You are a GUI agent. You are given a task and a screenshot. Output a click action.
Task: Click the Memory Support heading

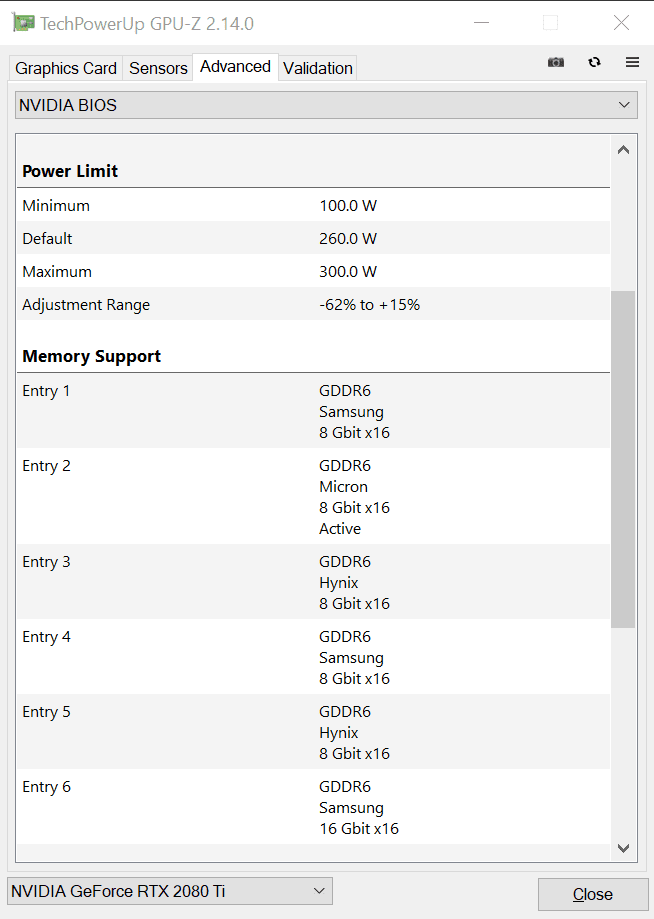click(x=91, y=356)
